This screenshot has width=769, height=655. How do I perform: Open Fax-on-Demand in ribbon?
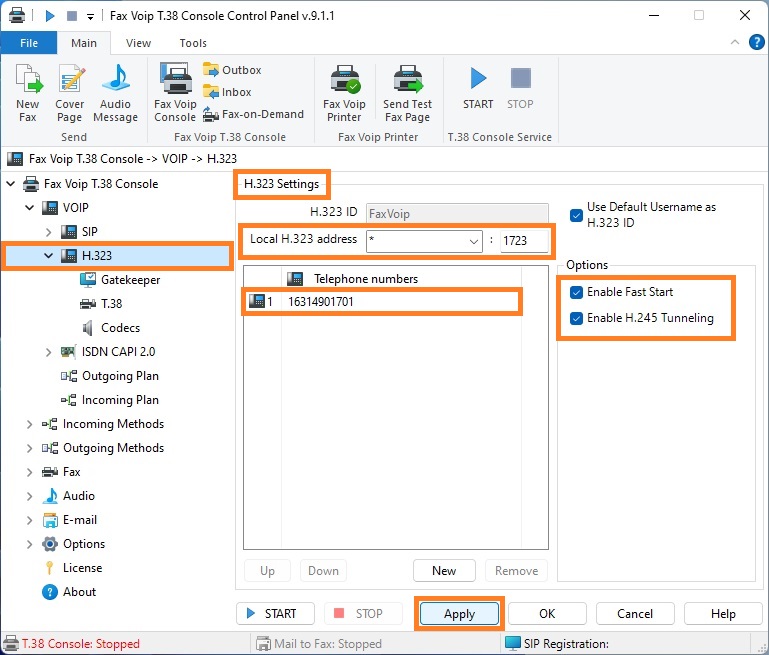point(254,114)
